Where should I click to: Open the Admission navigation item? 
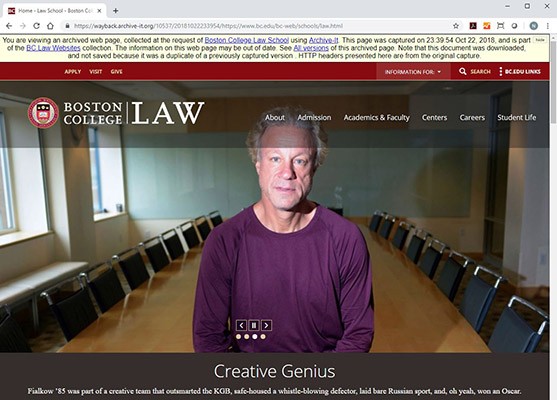click(x=314, y=118)
